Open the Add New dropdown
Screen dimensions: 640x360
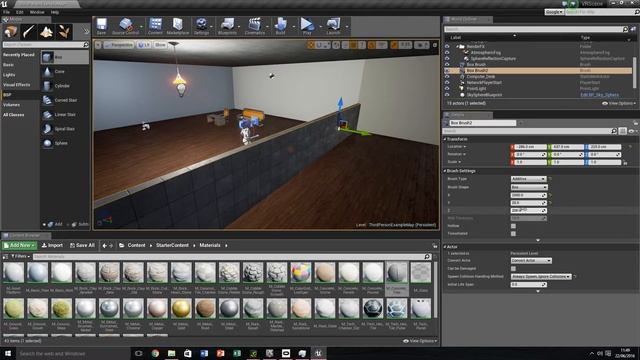click(19, 245)
